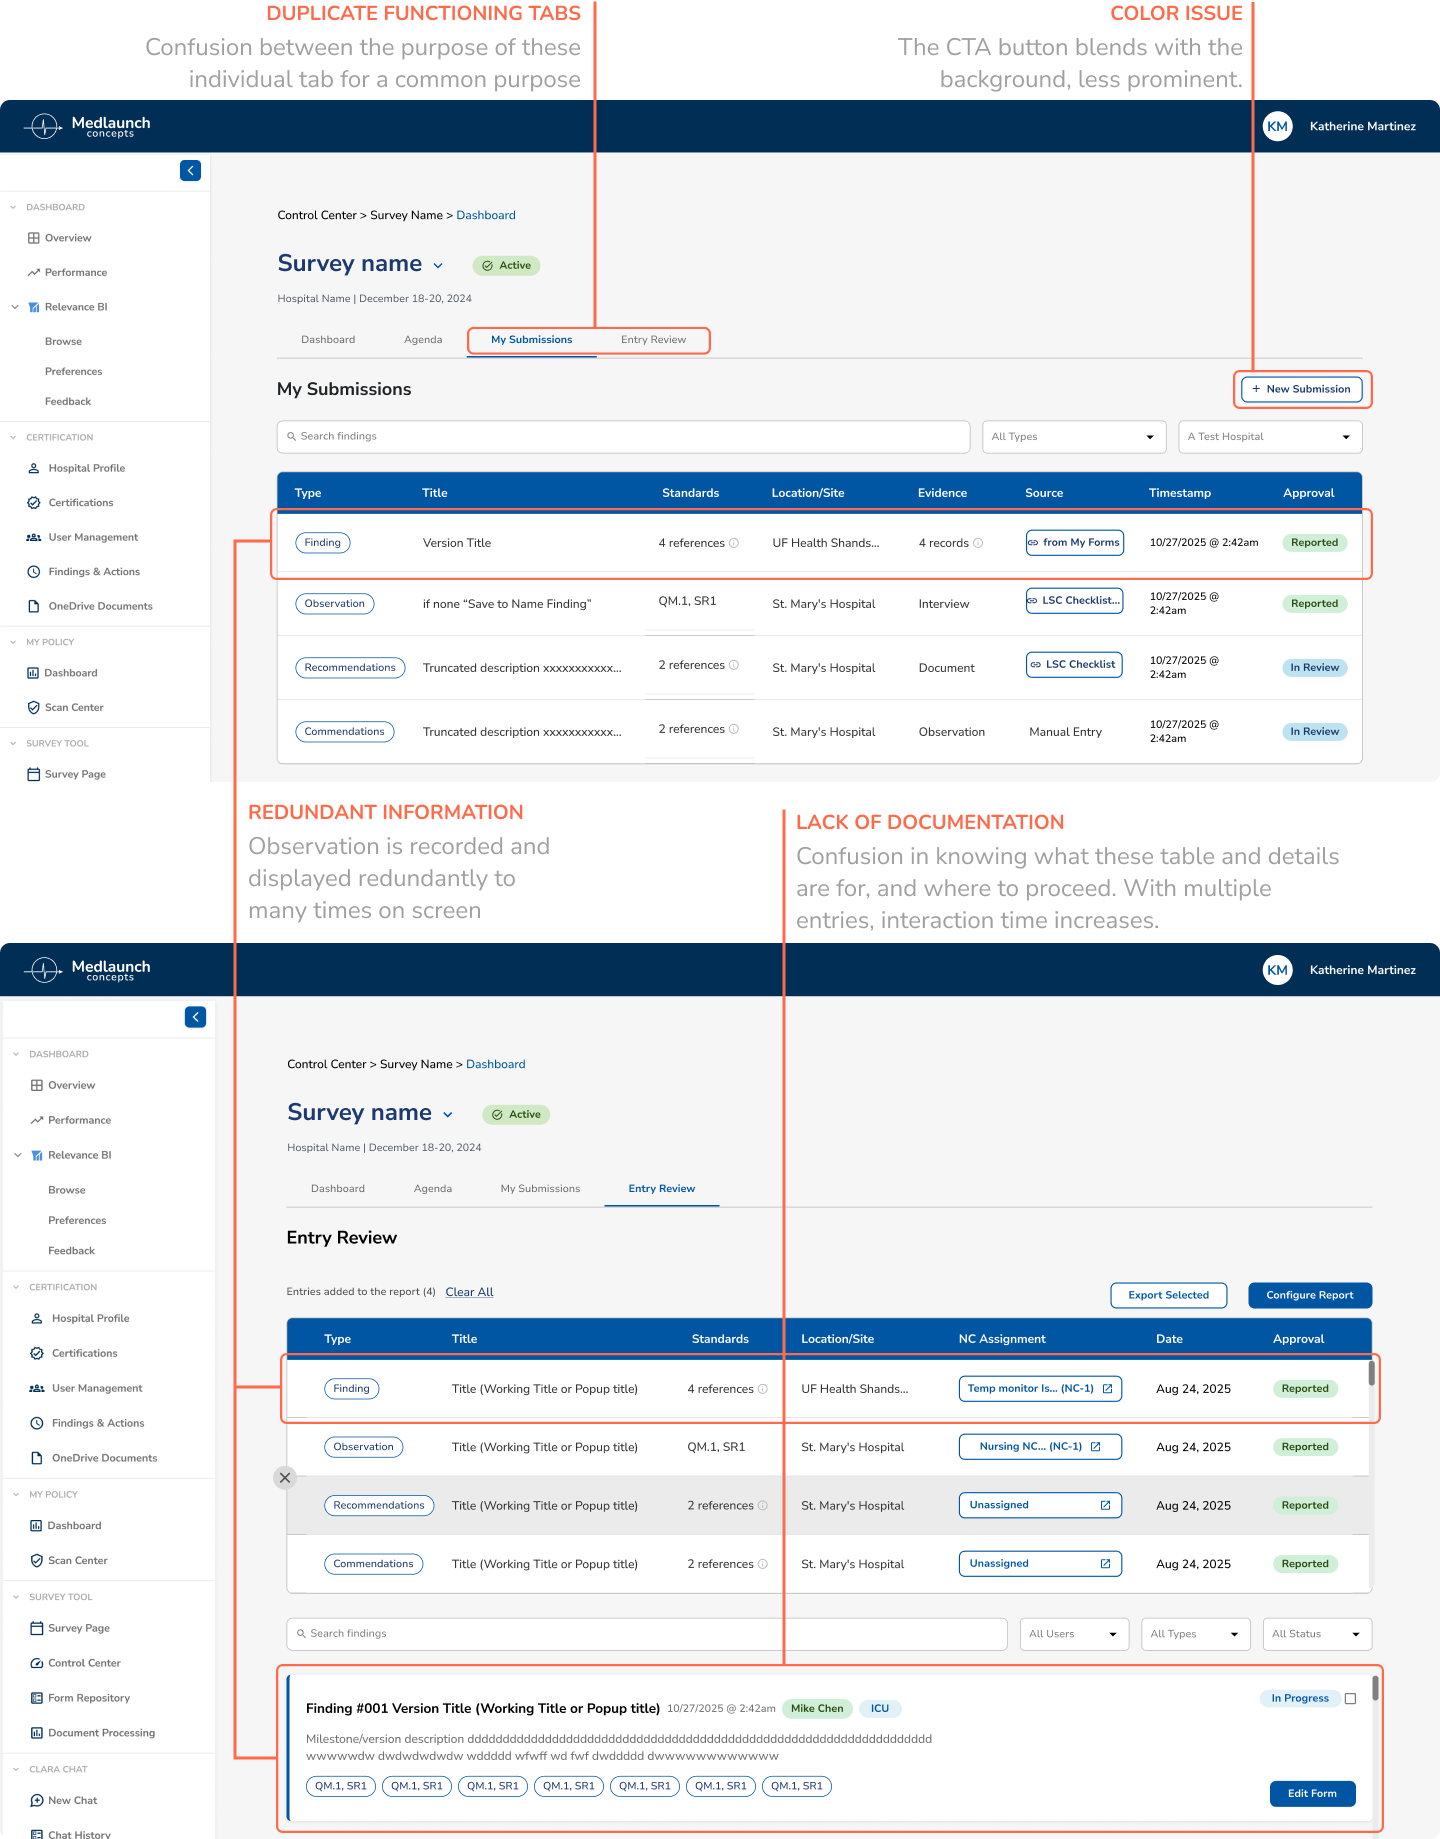
Task: Open the All Status filter dropdown
Action: [x=1317, y=1634]
